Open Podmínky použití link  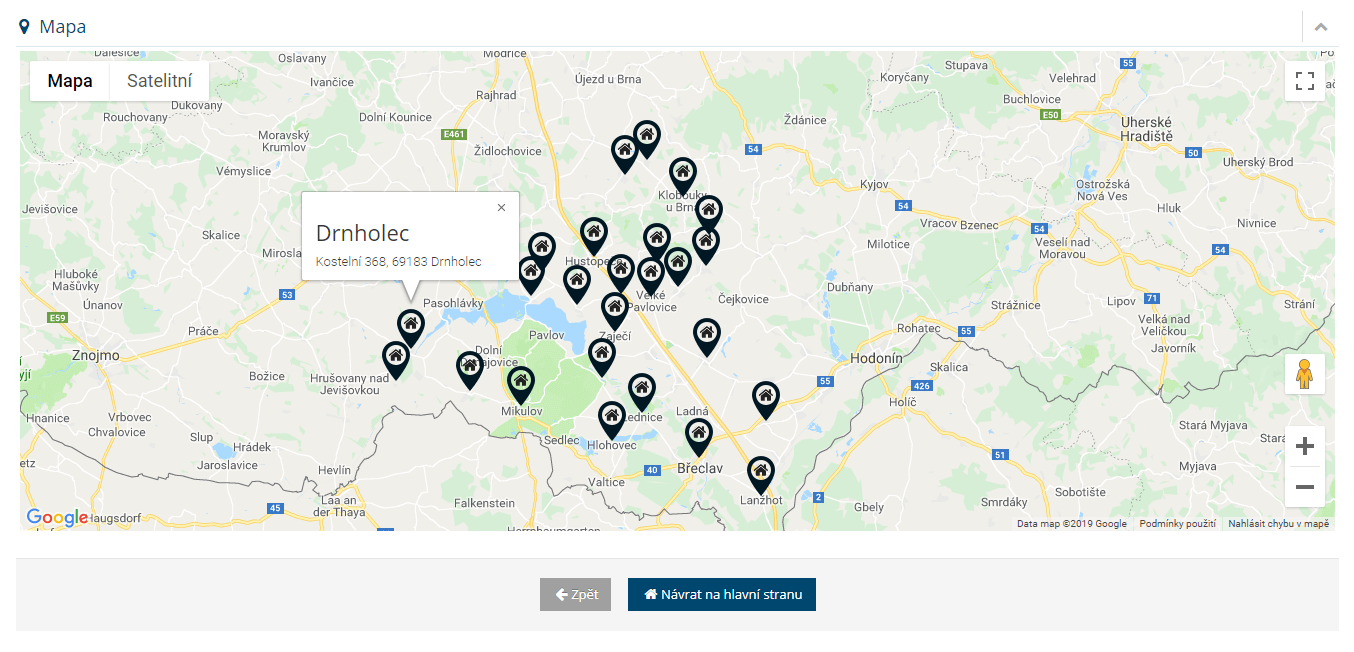(1177, 524)
